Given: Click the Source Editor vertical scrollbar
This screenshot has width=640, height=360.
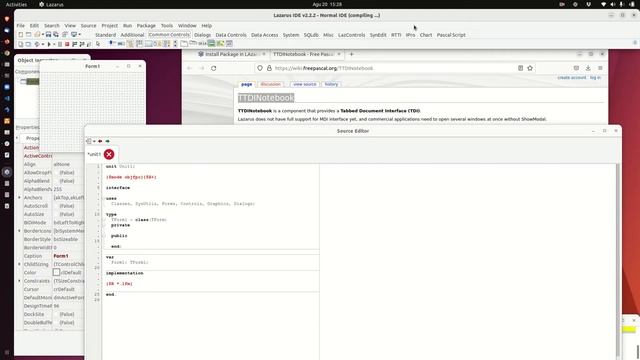Looking at the screenshot, I should [x=618, y=260].
